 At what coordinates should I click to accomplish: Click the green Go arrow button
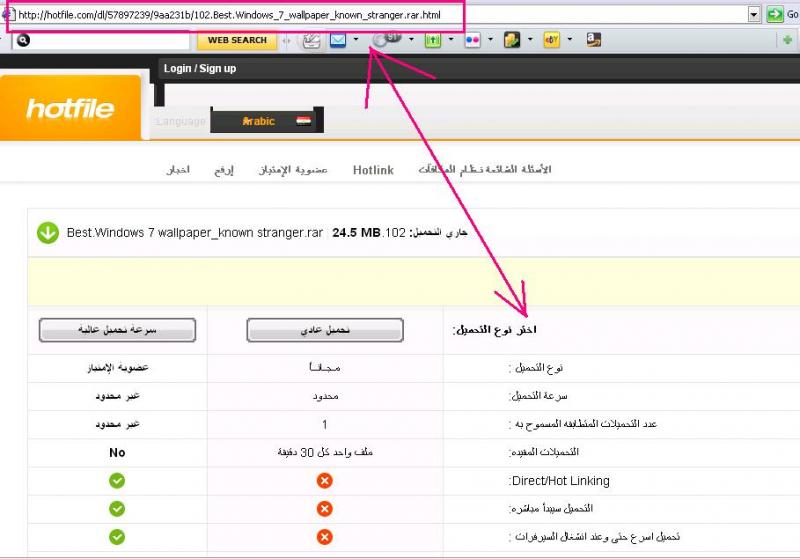[775, 14]
